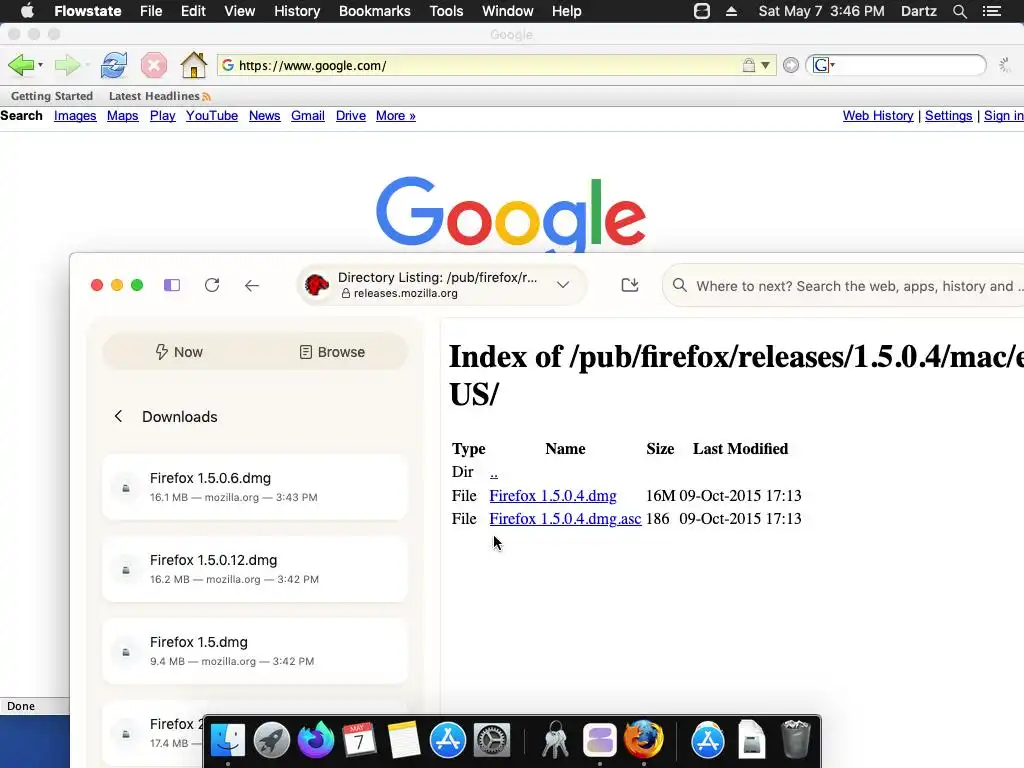Open the Latest Headlines feed bookmark
The height and width of the screenshot is (768, 1024).
tap(159, 96)
